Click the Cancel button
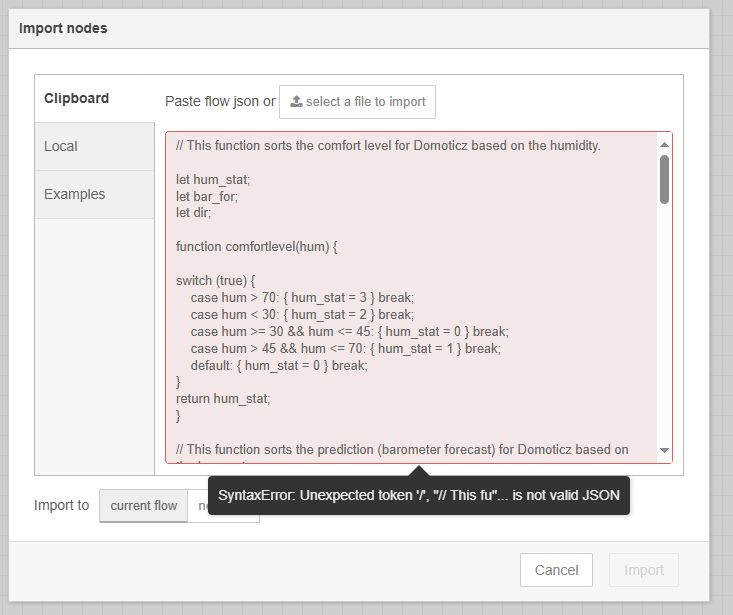Image resolution: width=733 pixels, height=615 pixels. (556, 570)
